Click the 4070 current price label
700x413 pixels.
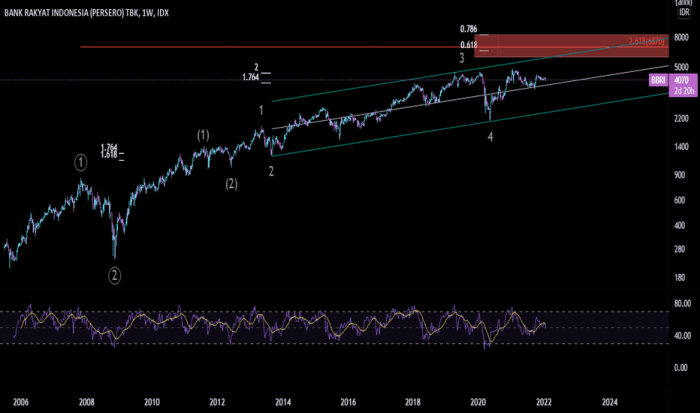[x=684, y=80]
